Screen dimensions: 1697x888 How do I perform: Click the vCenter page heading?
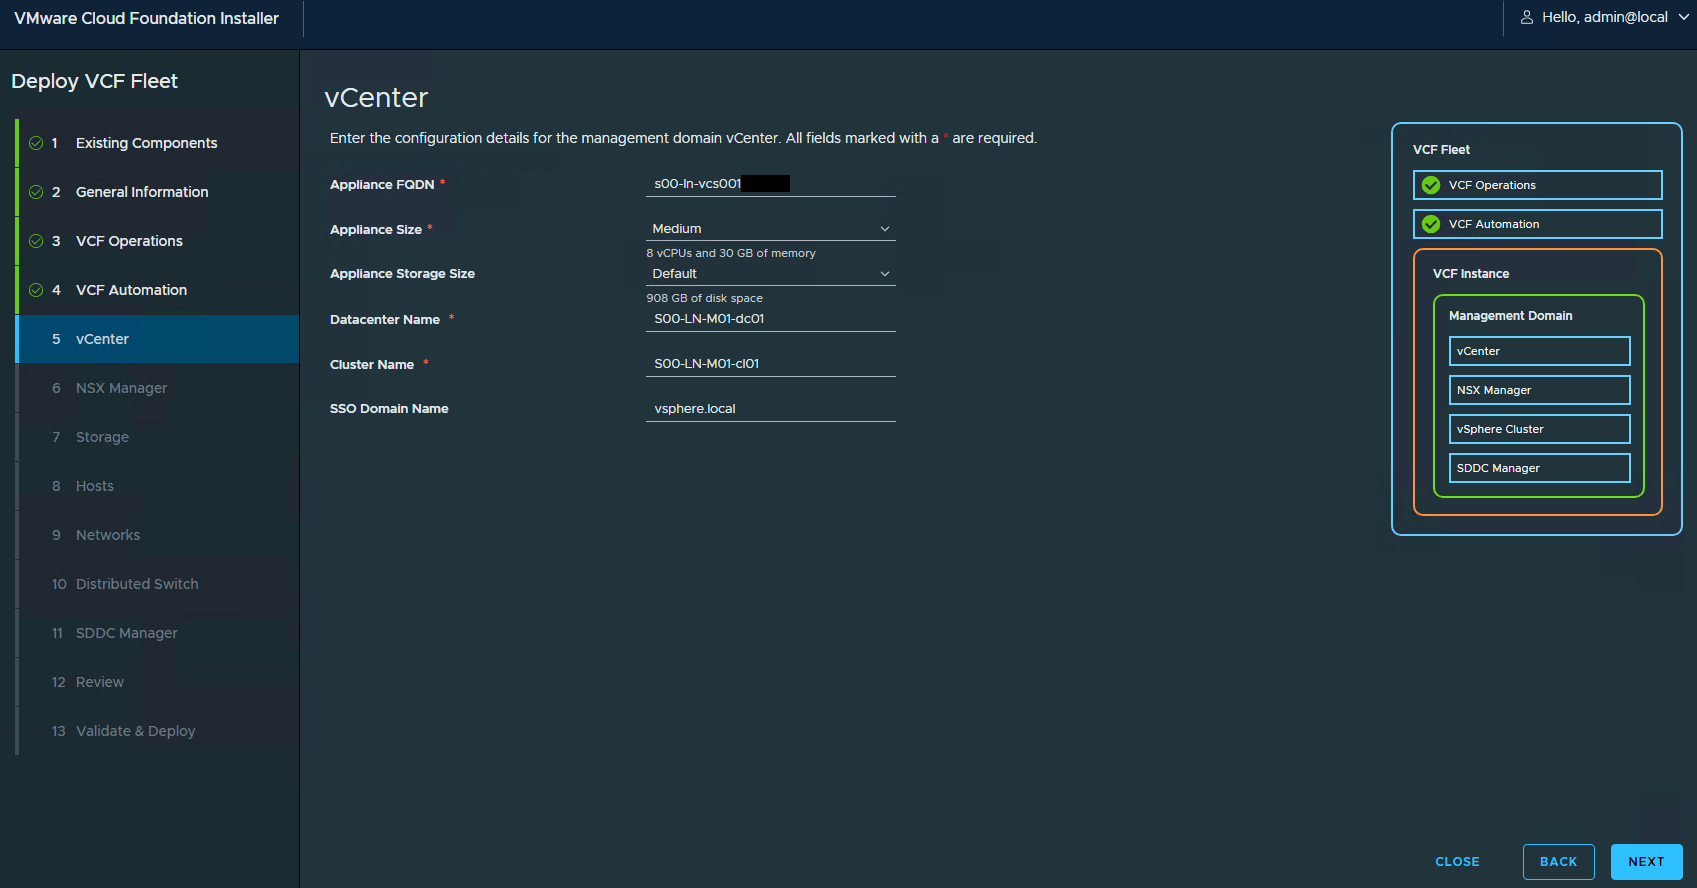click(376, 98)
